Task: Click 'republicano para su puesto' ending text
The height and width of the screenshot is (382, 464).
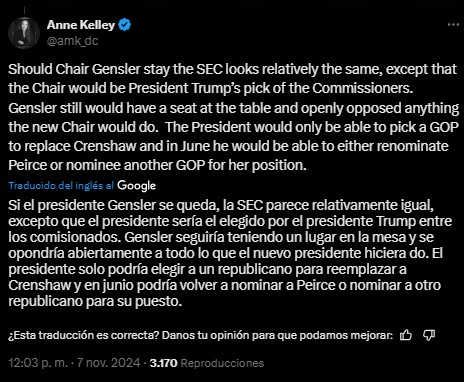Action: [x=95, y=301]
